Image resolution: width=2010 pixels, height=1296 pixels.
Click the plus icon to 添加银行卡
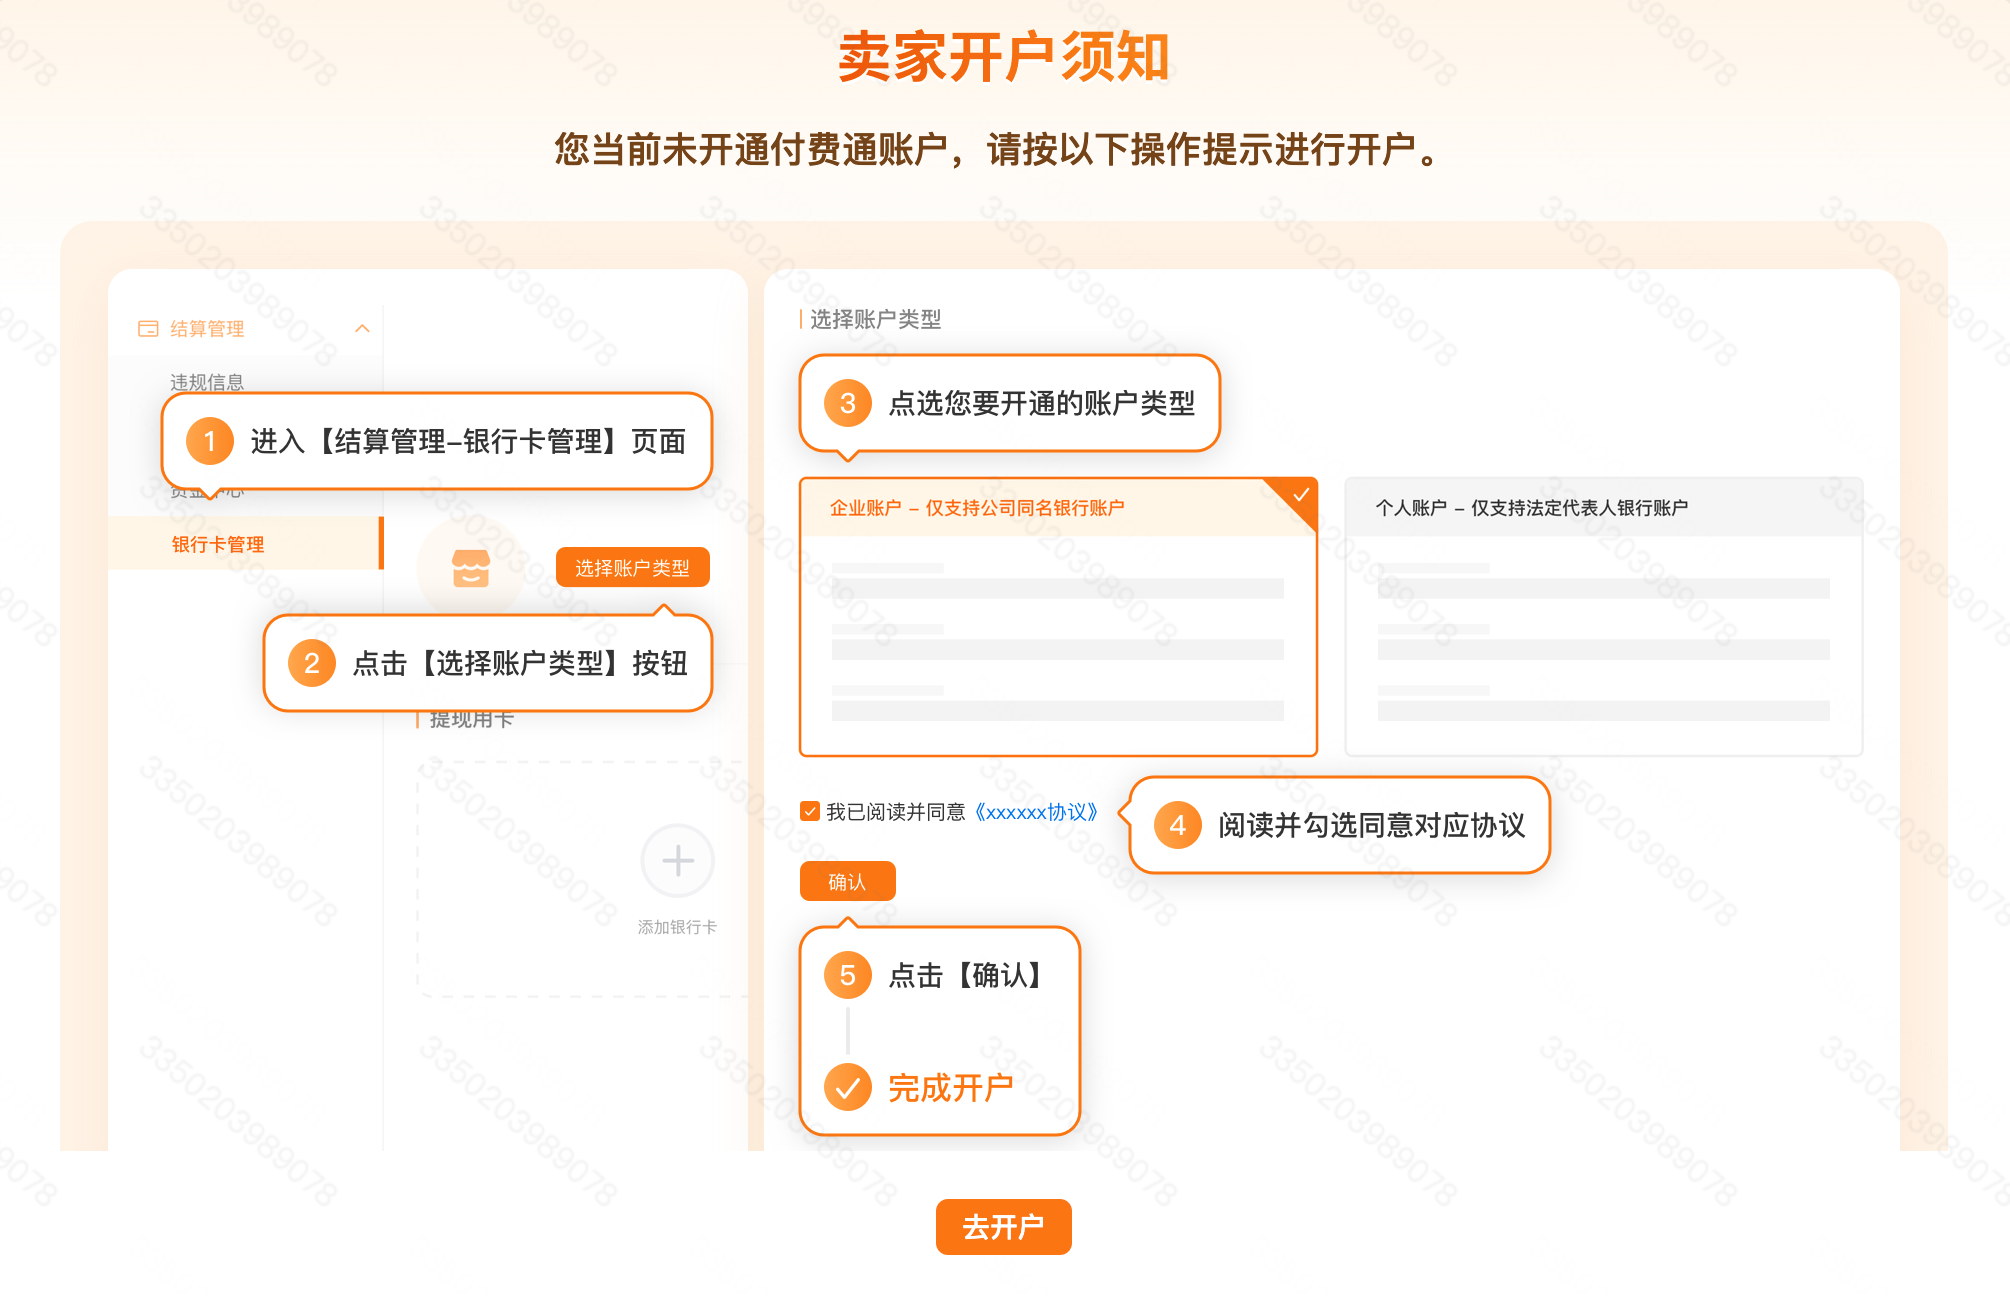pos(677,861)
